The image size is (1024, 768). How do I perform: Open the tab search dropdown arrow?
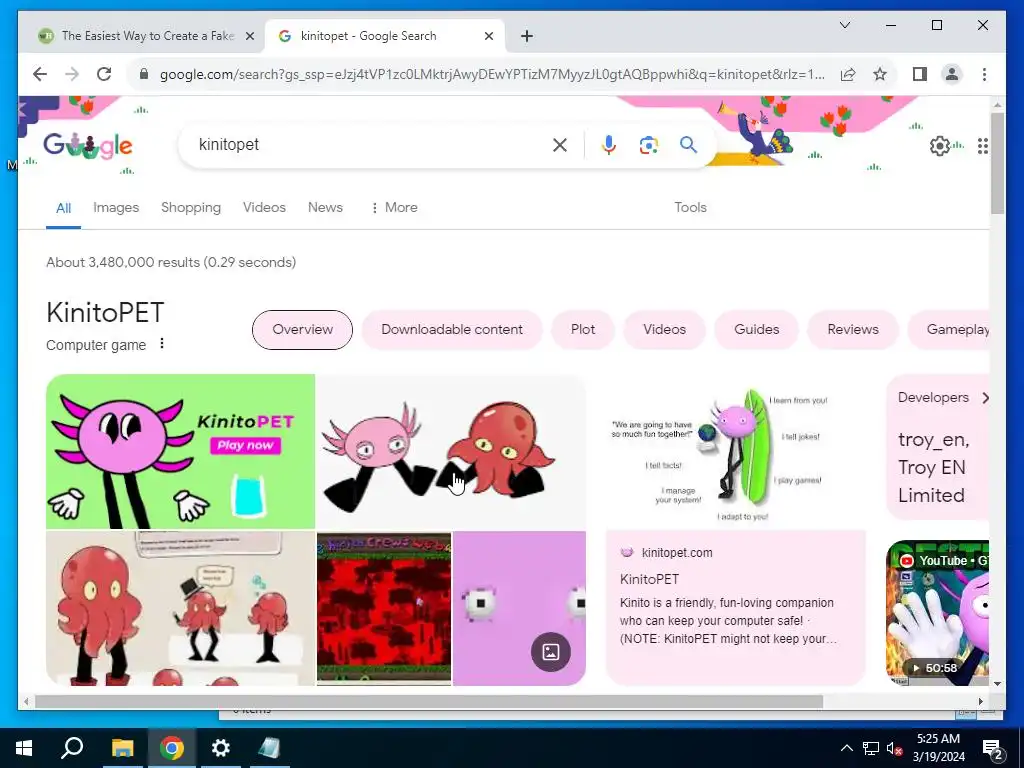tap(844, 25)
